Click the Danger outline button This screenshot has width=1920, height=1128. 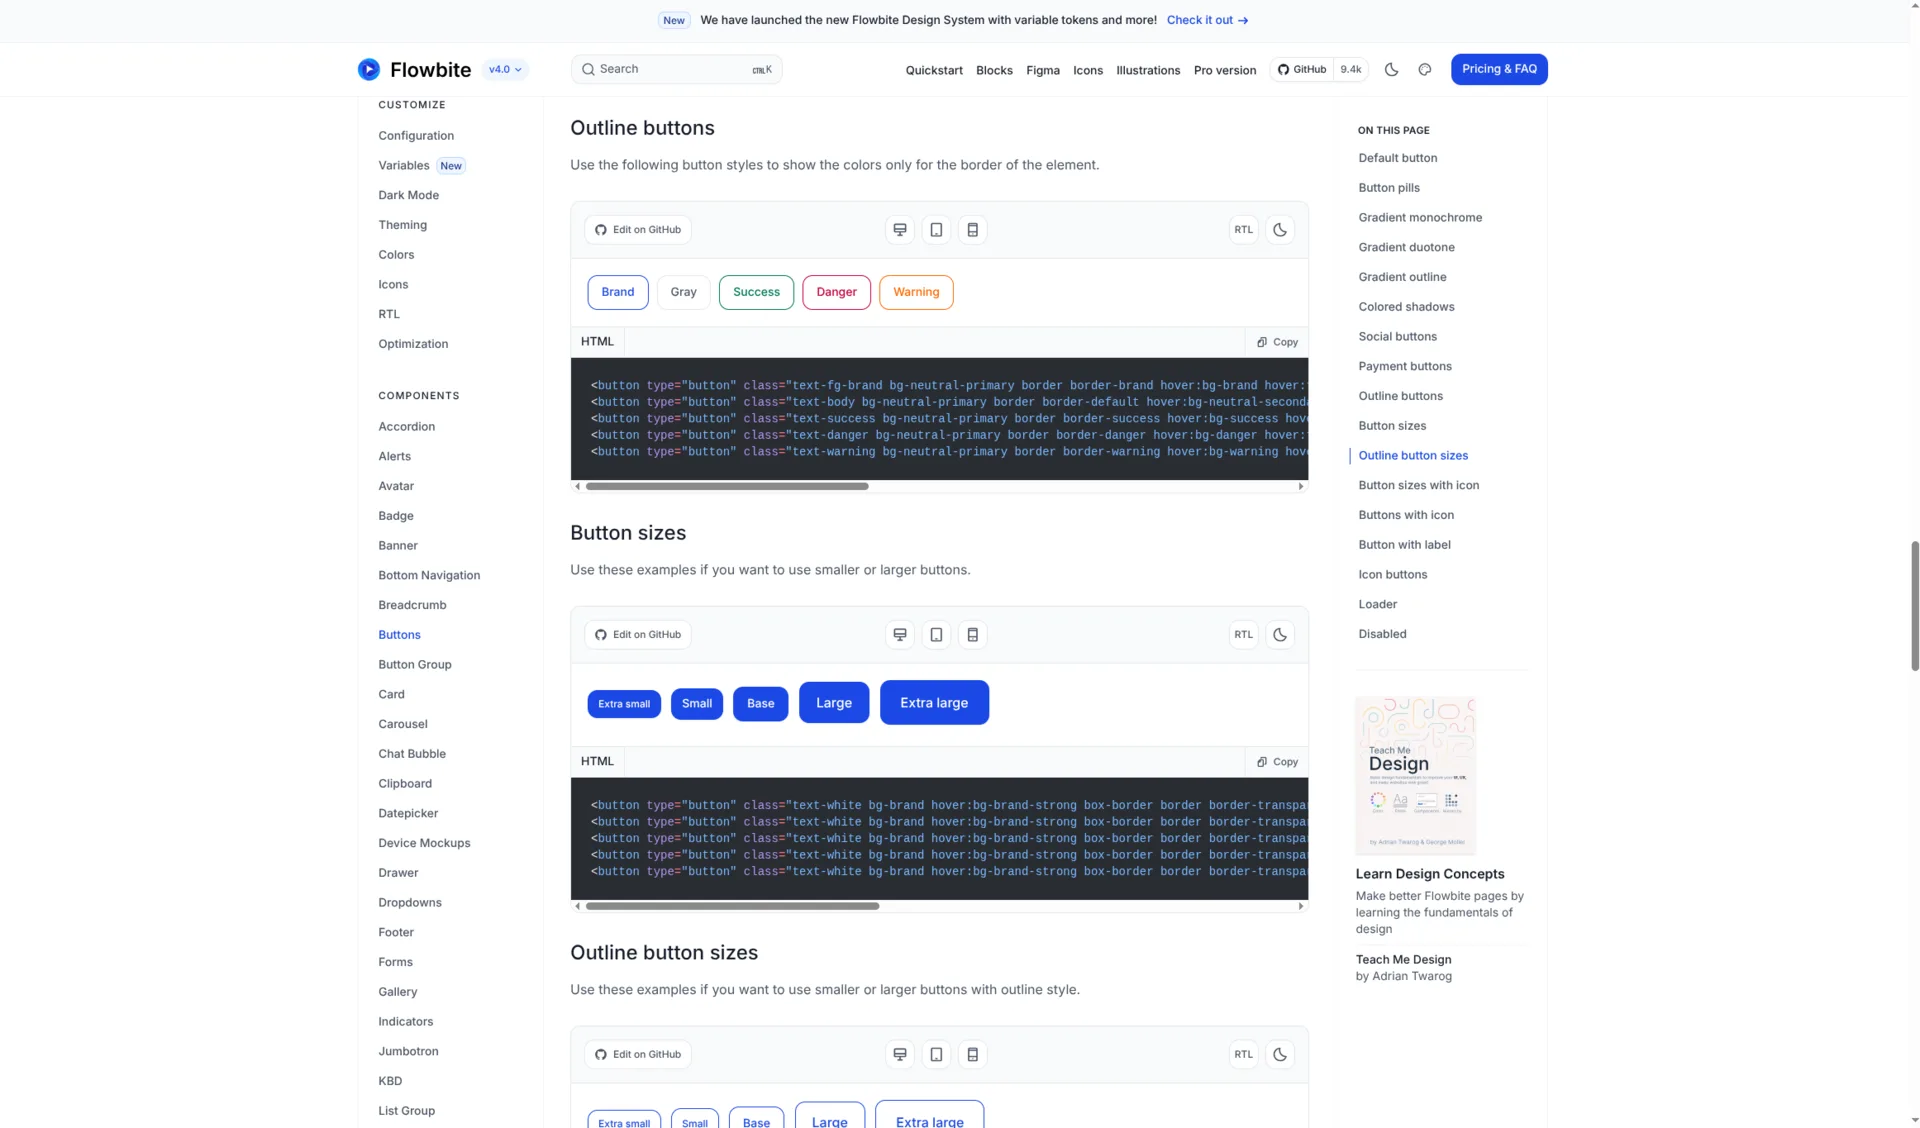(x=836, y=292)
